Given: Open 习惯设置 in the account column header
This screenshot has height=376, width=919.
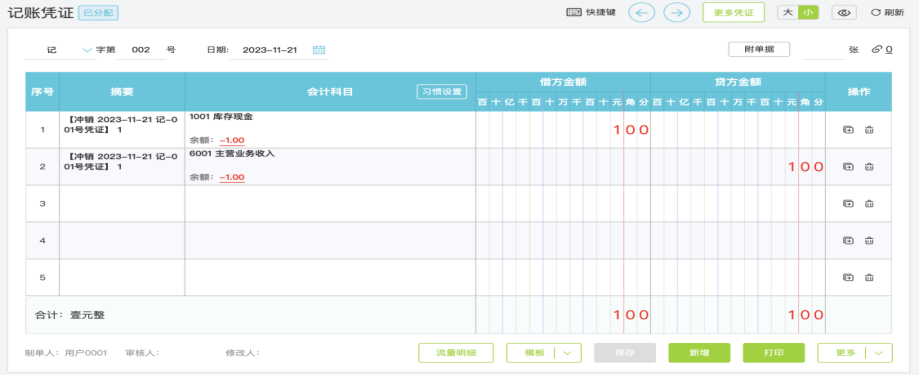Looking at the screenshot, I should (442, 92).
